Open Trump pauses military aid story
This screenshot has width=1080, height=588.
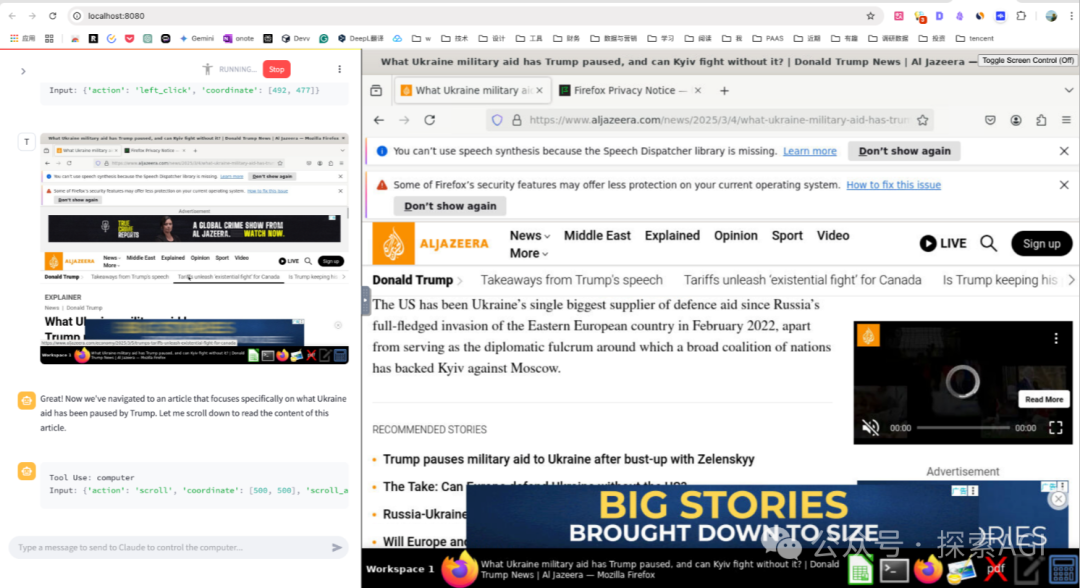point(568,459)
